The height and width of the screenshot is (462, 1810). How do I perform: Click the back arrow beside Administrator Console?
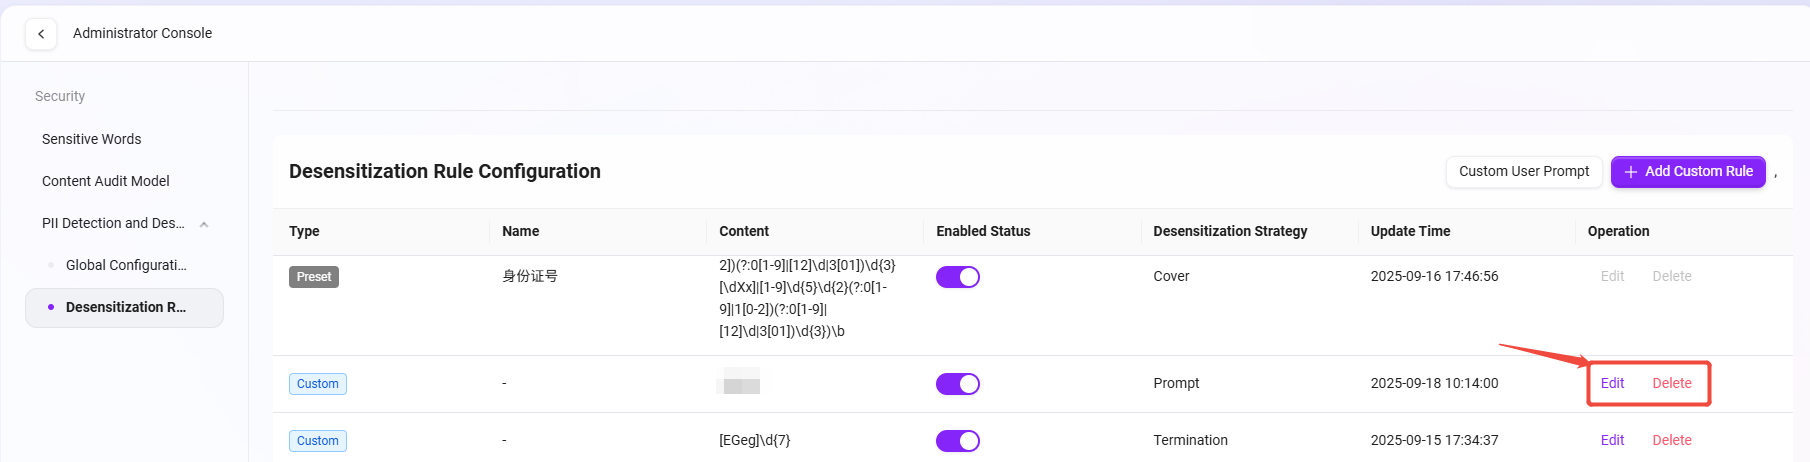click(41, 34)
